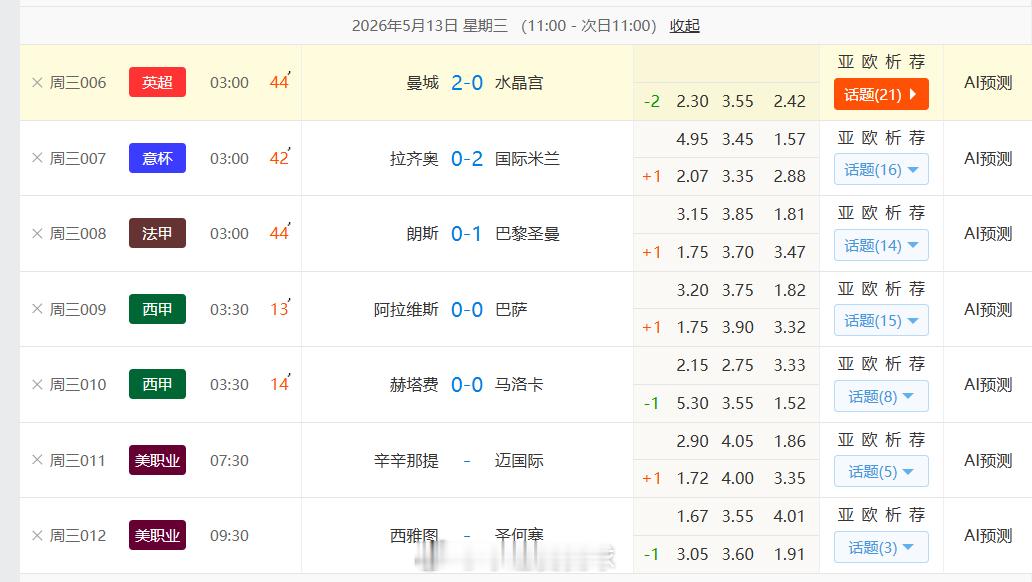Open the 析 analysis link in 西雅图 row
Screen dimensions: 1032x582
pos(893,514)
